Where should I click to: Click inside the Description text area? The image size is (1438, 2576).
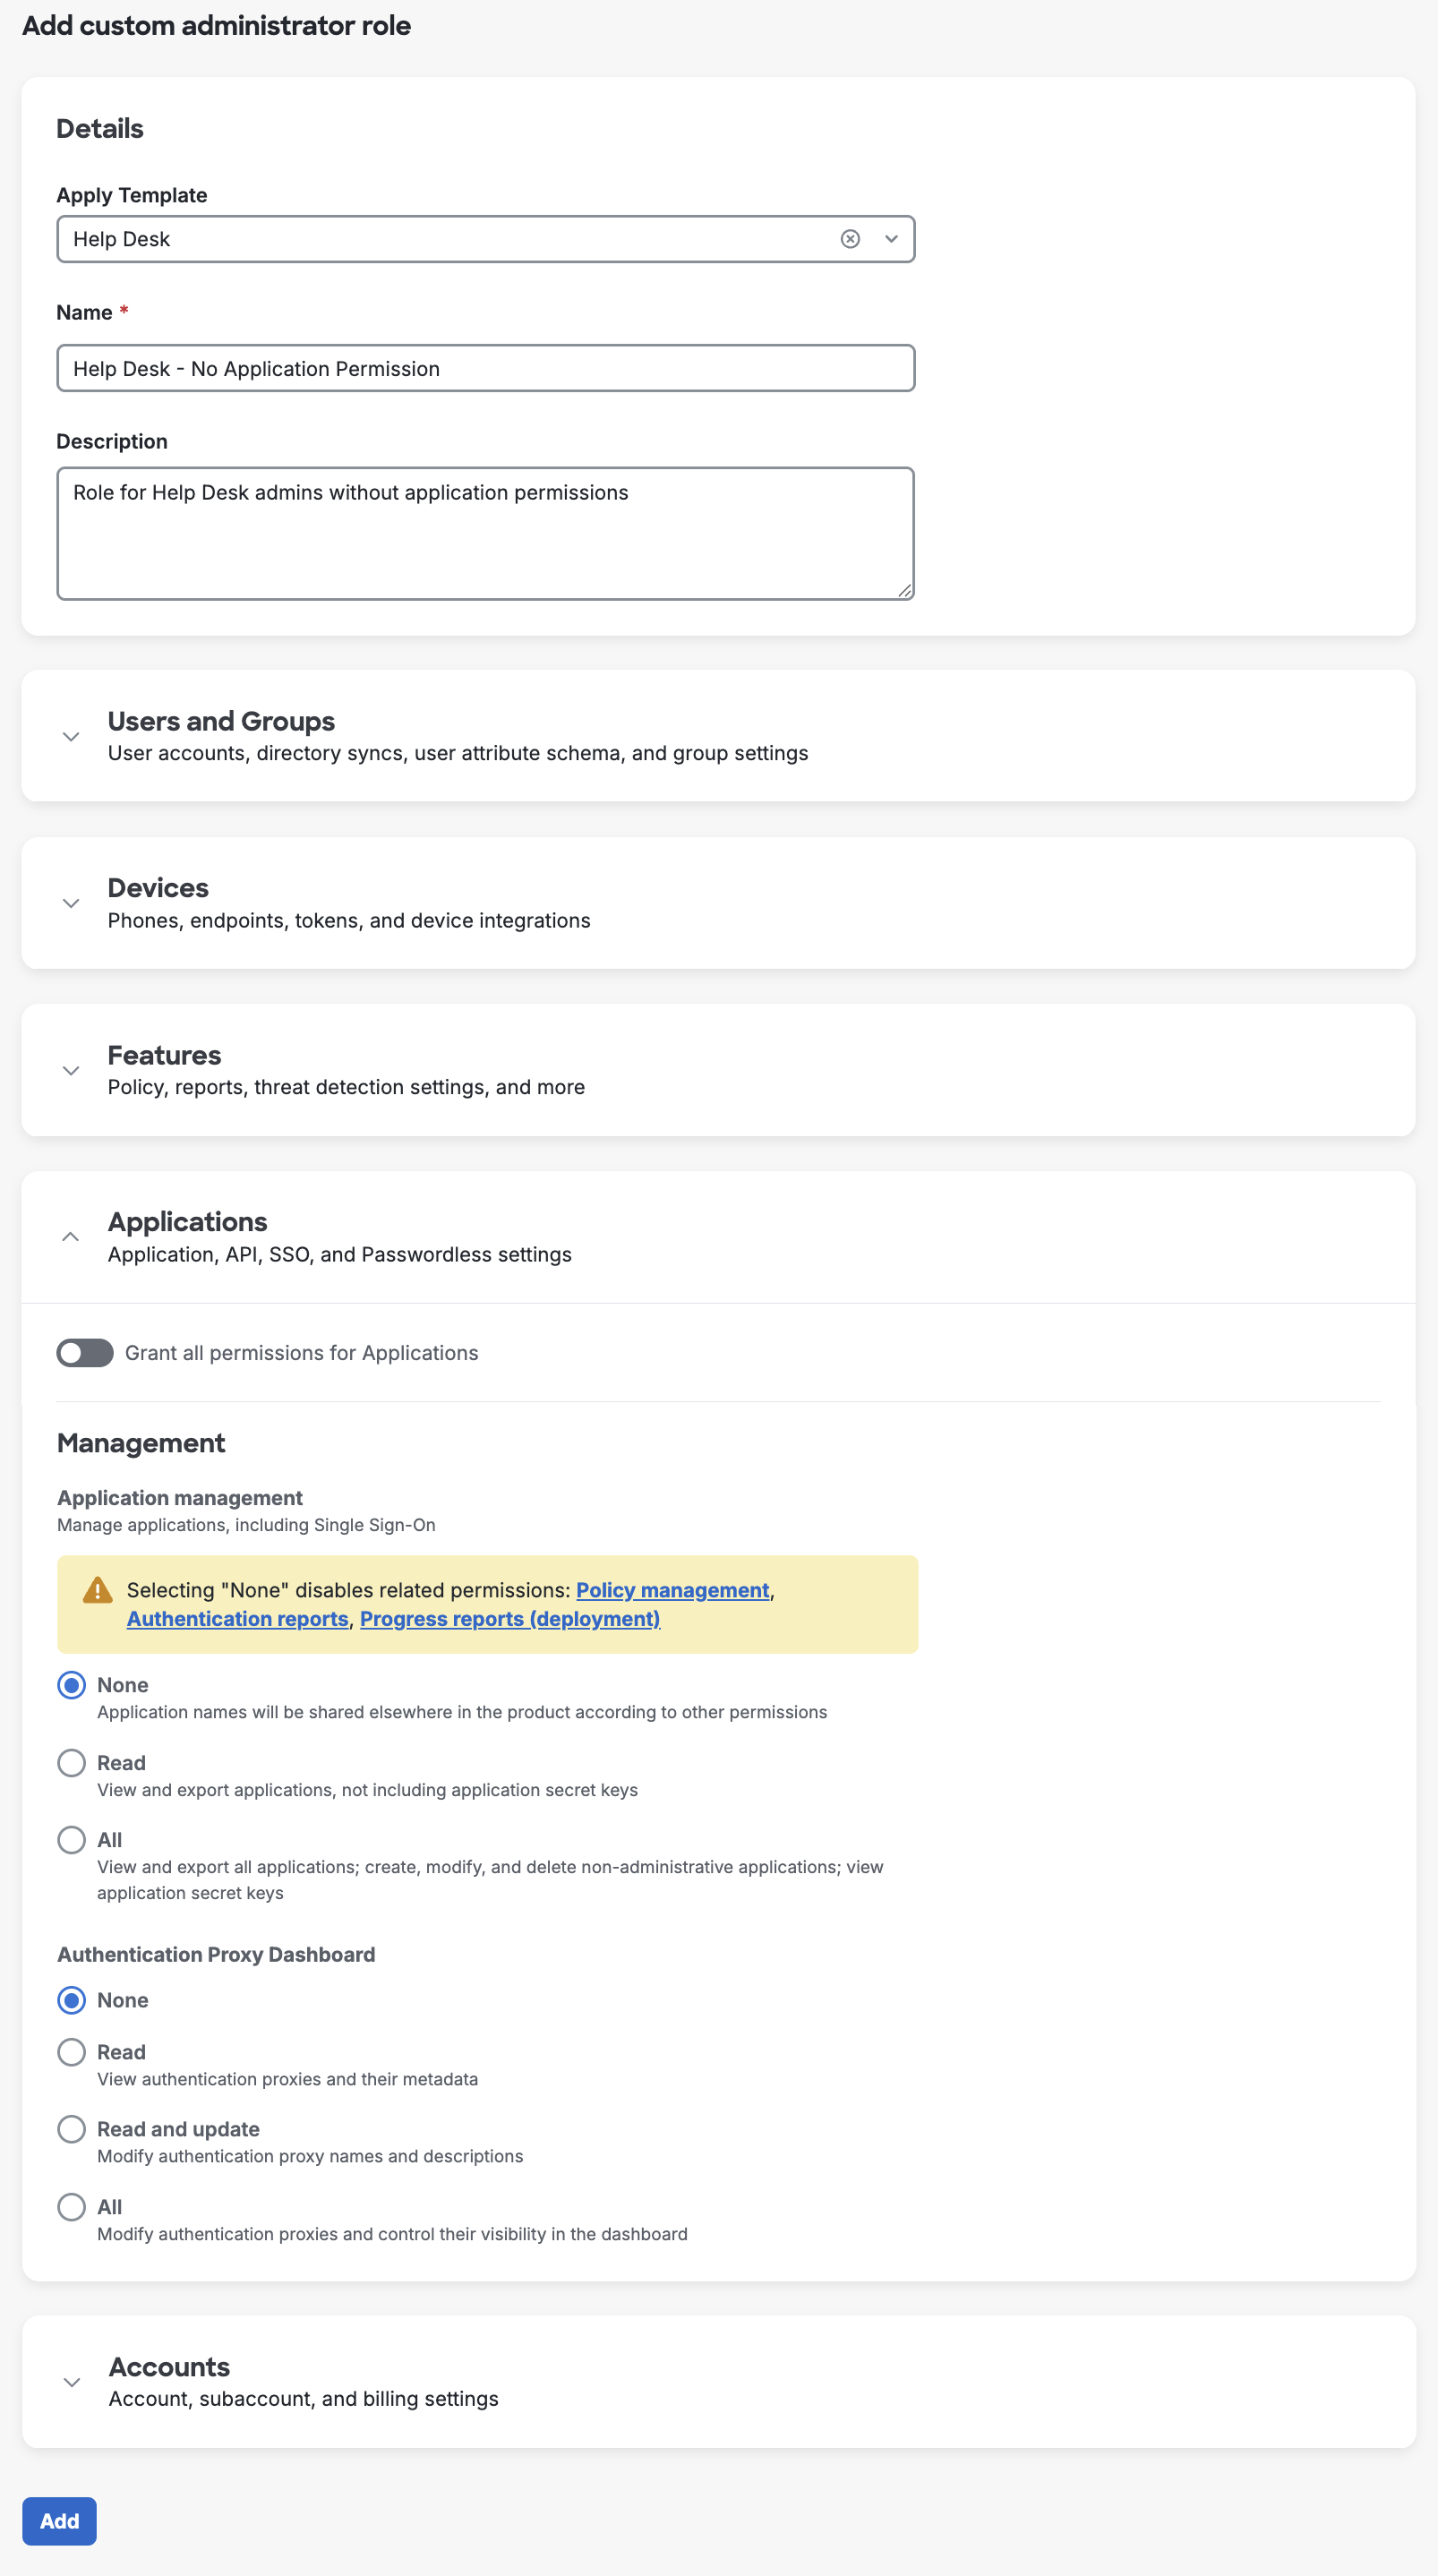(485, 530)
